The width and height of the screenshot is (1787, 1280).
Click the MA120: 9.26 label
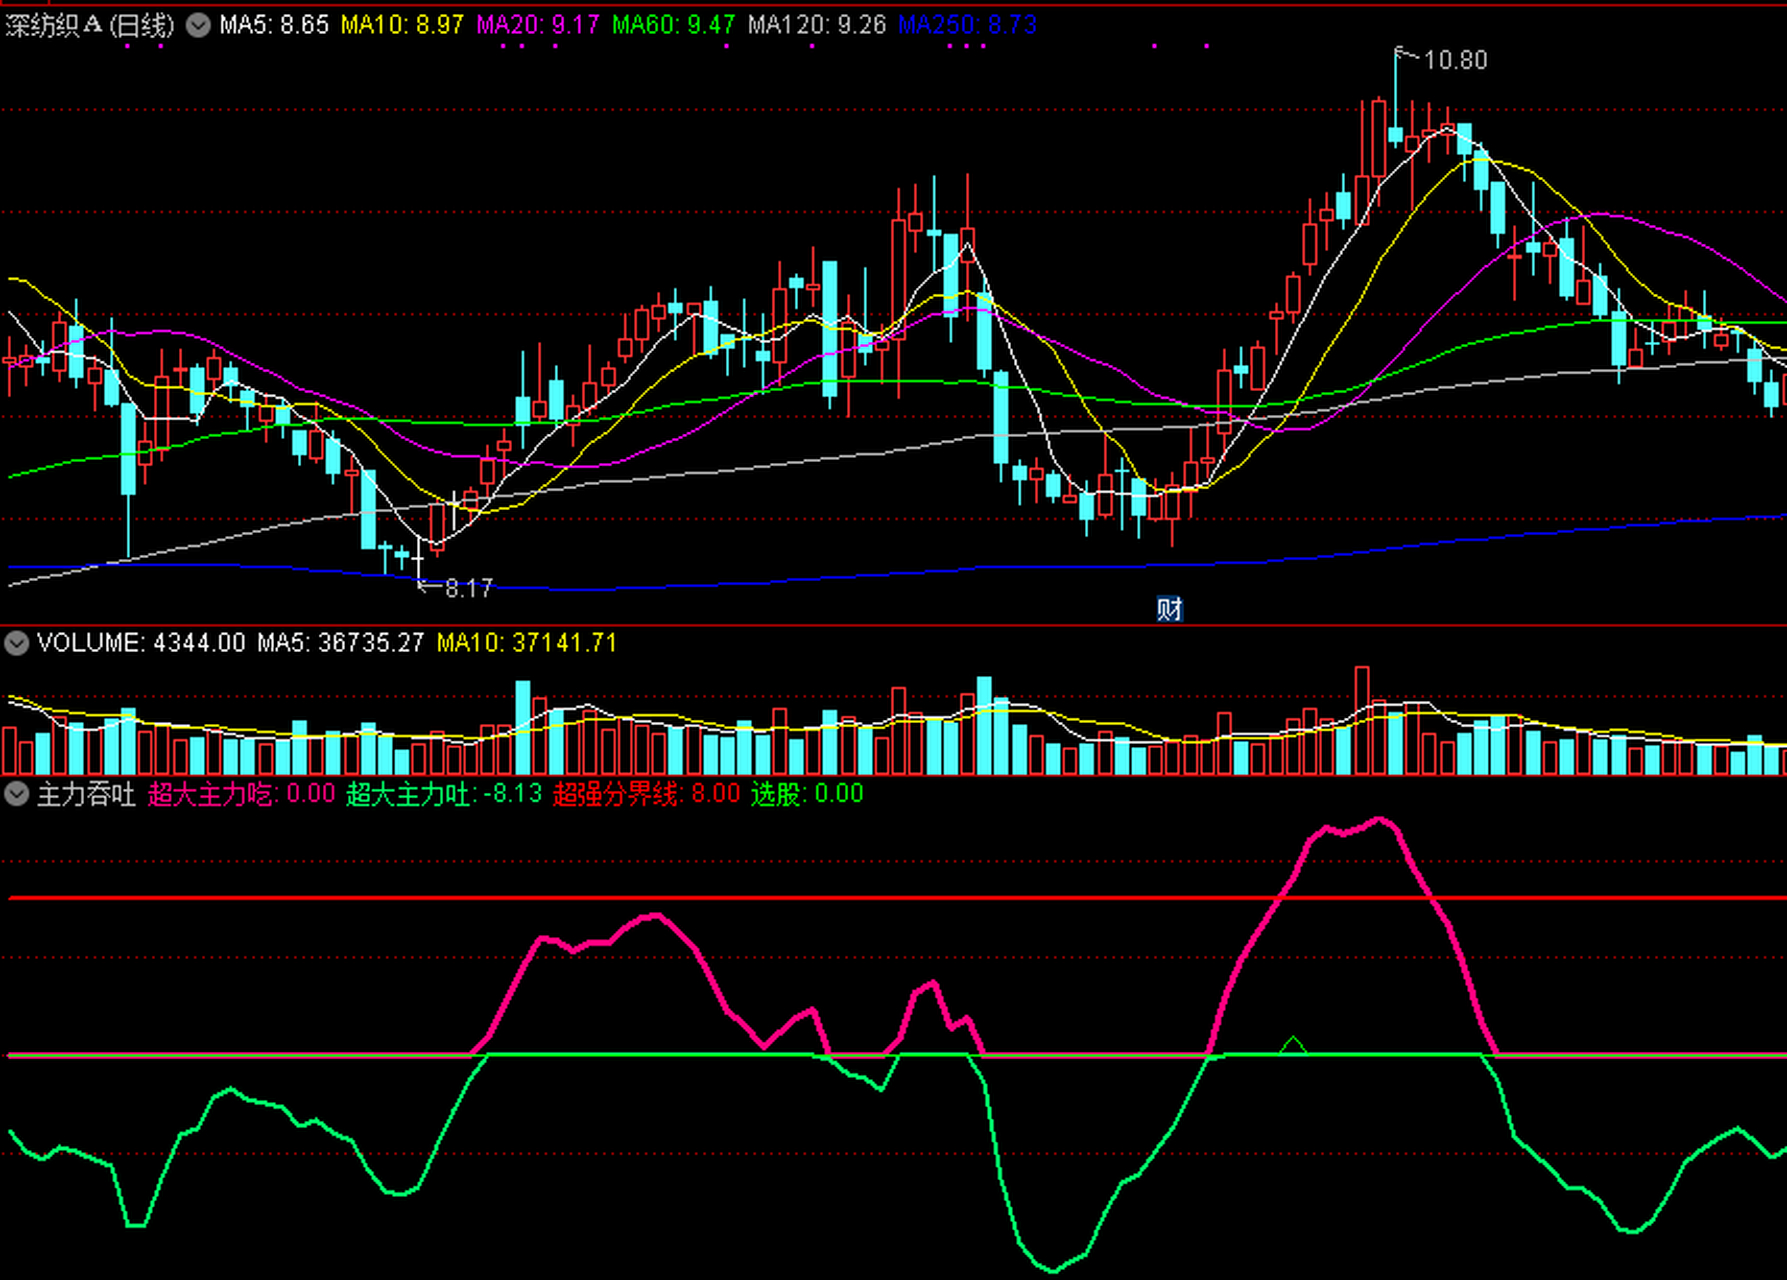pyautogui.click(x=816, y=25)
